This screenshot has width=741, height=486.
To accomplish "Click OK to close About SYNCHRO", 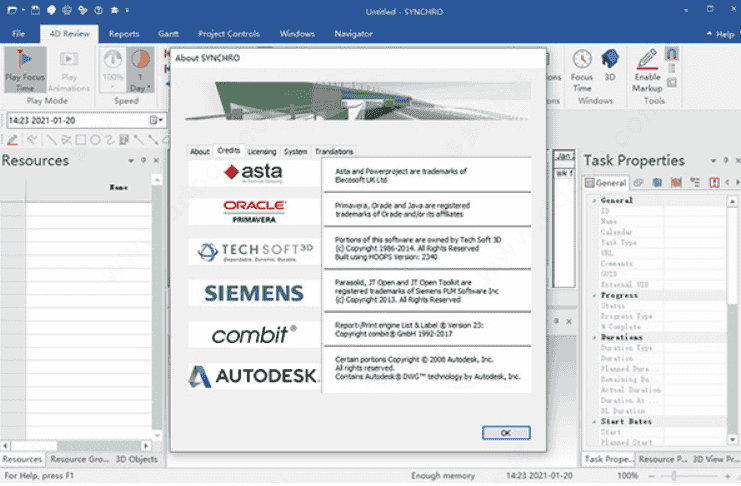I will [x=505, y=432].
